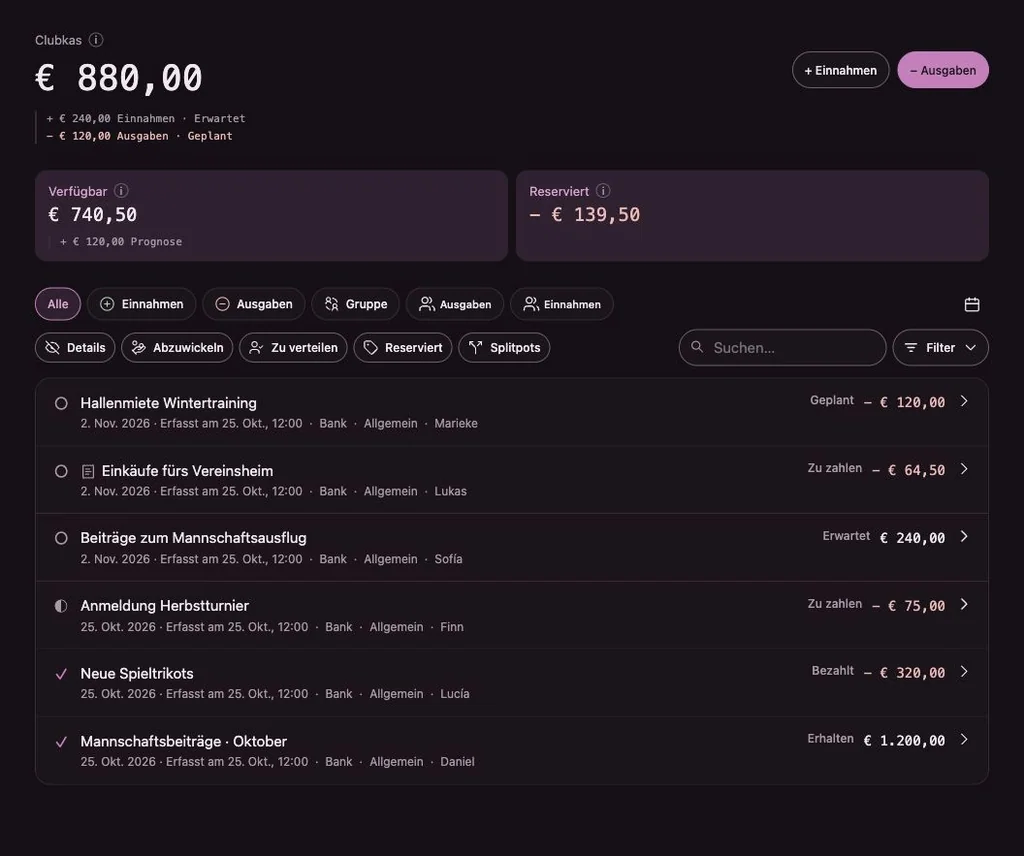
Task: Open the Verfügbar € 740,50 card
Action: click(x=271, y=216)
